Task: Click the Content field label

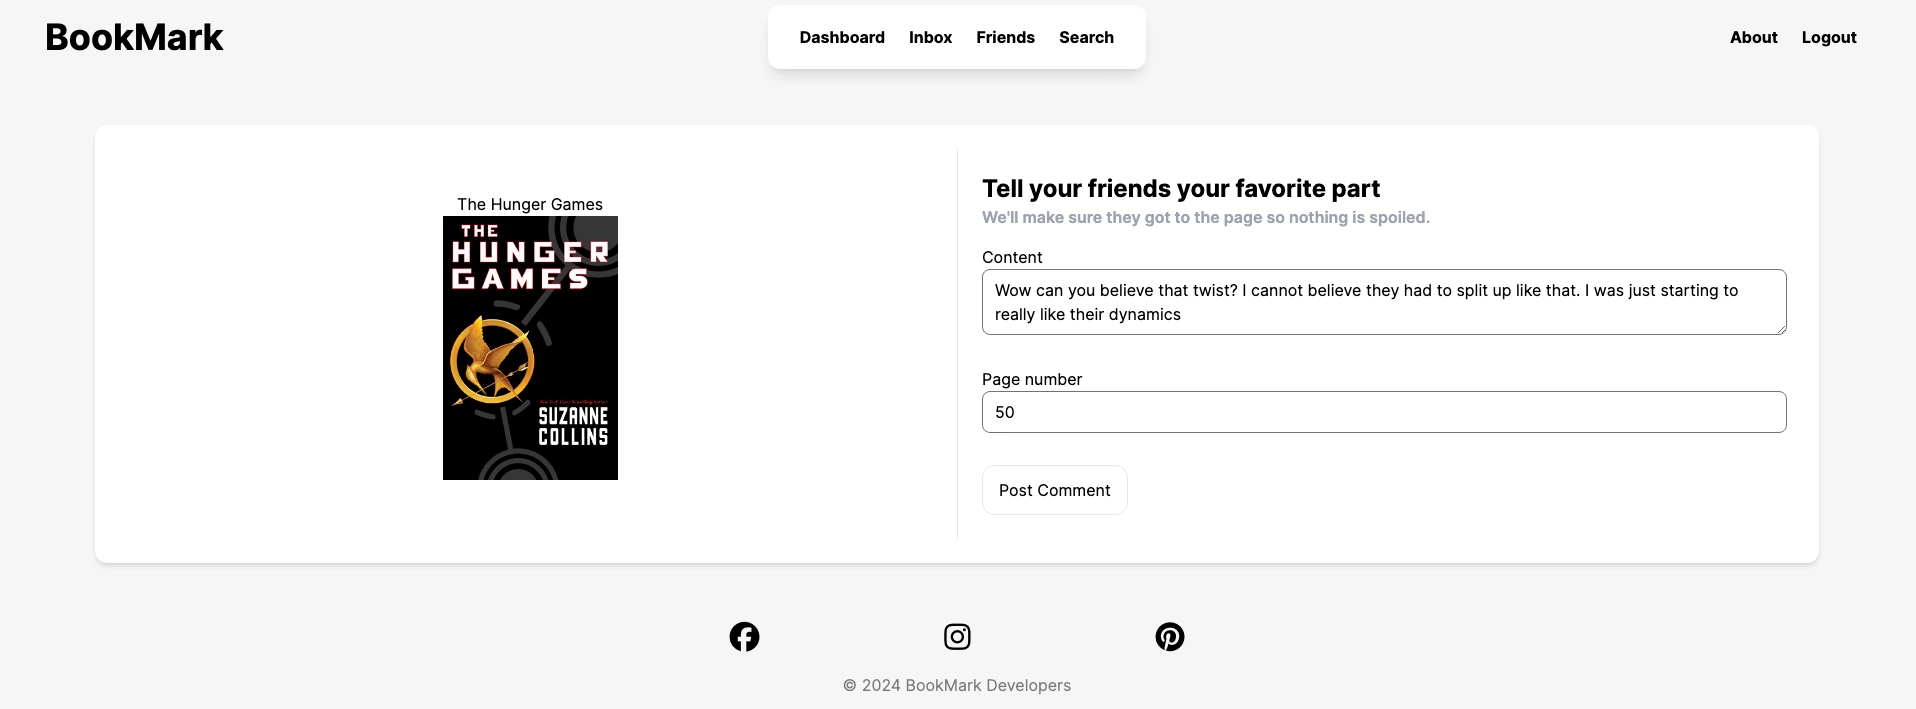Action: point(1012,257)
